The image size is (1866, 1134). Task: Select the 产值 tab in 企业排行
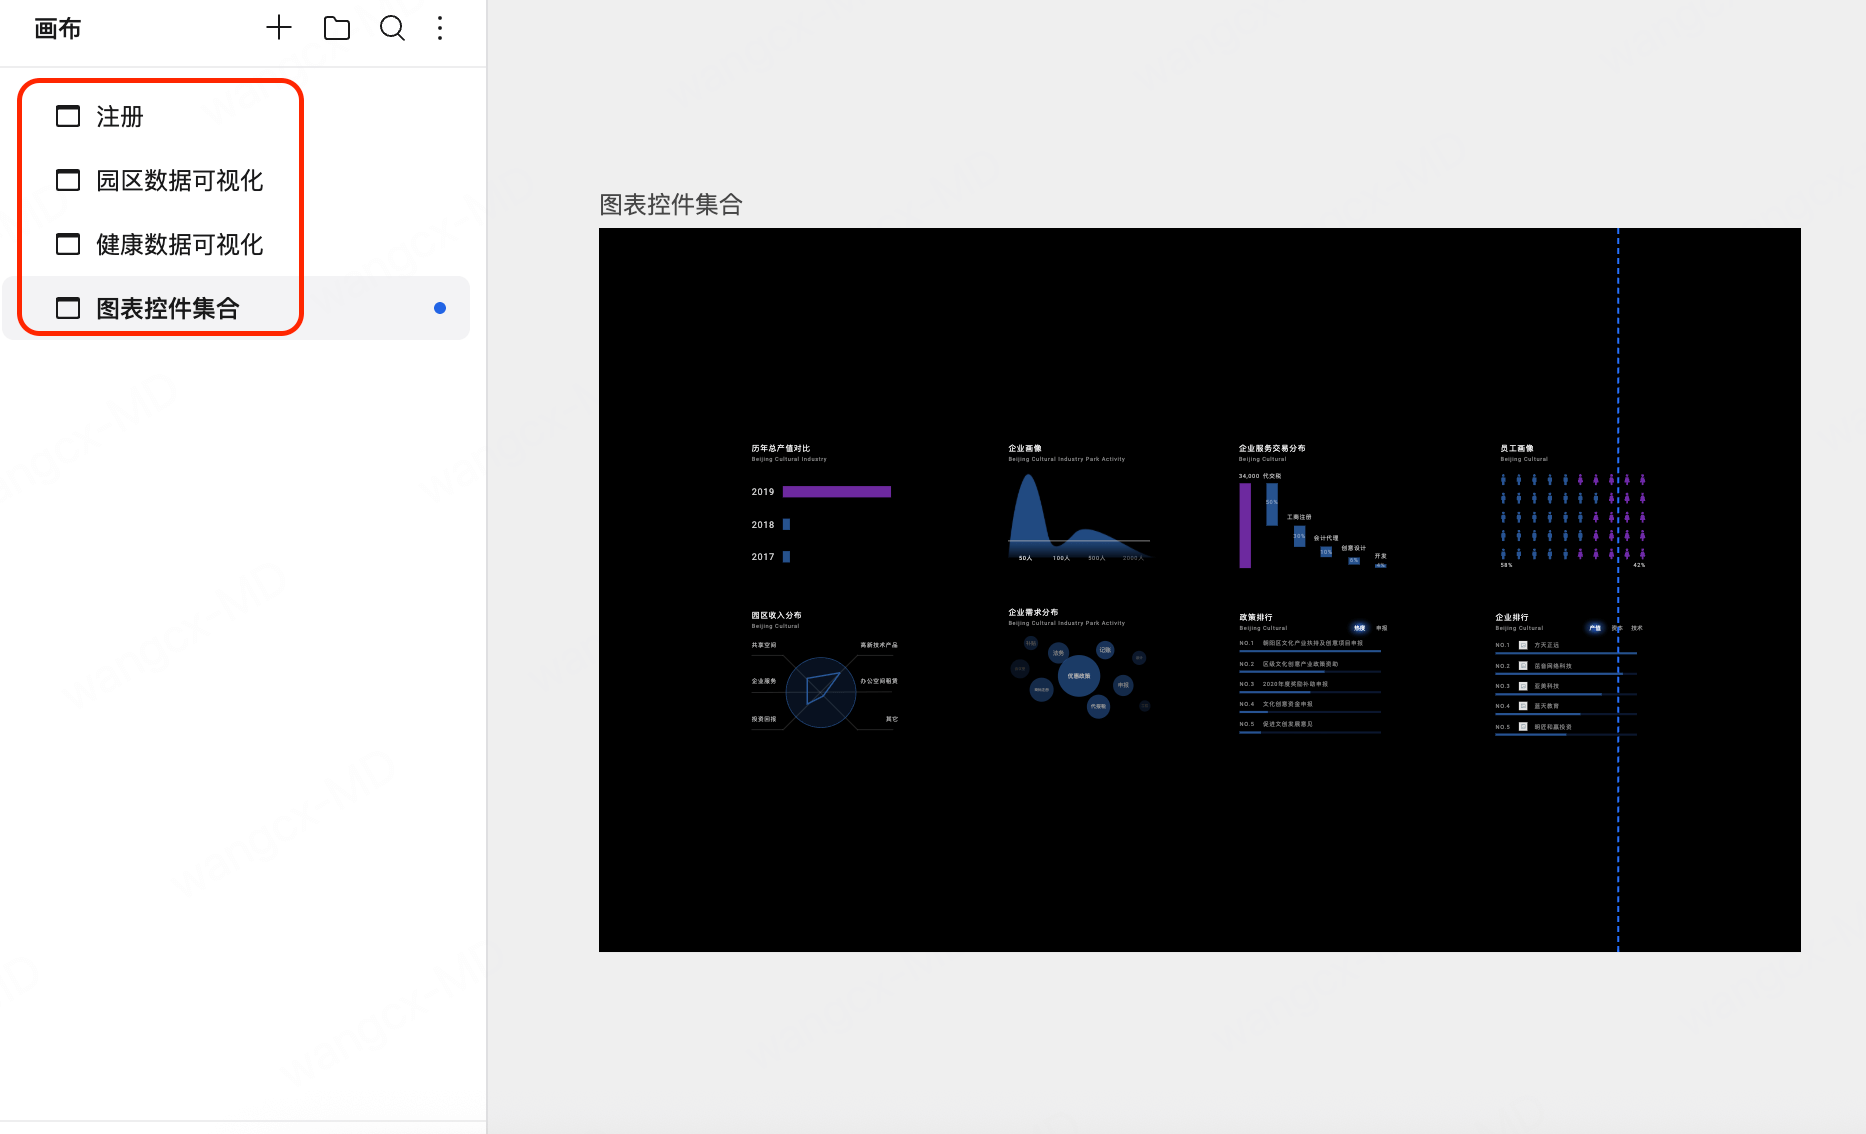(1595, 628)
